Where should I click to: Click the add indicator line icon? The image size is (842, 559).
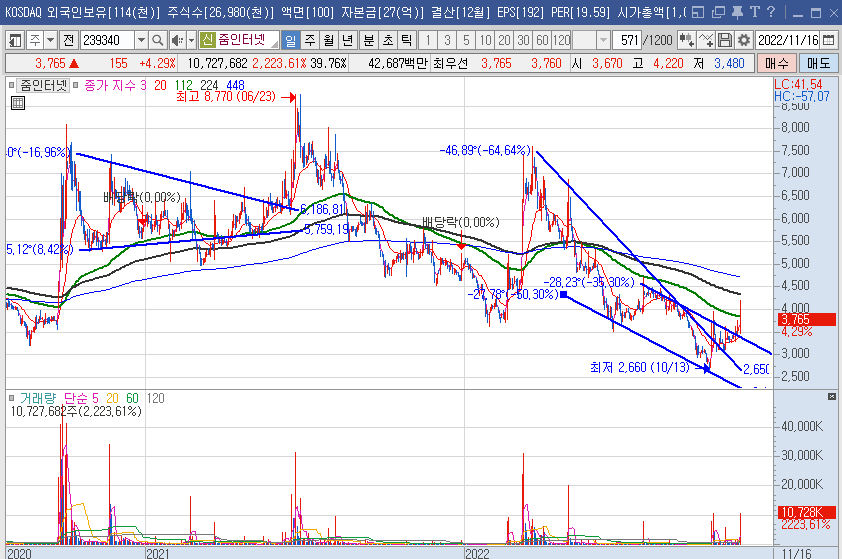tap(705, 40)
